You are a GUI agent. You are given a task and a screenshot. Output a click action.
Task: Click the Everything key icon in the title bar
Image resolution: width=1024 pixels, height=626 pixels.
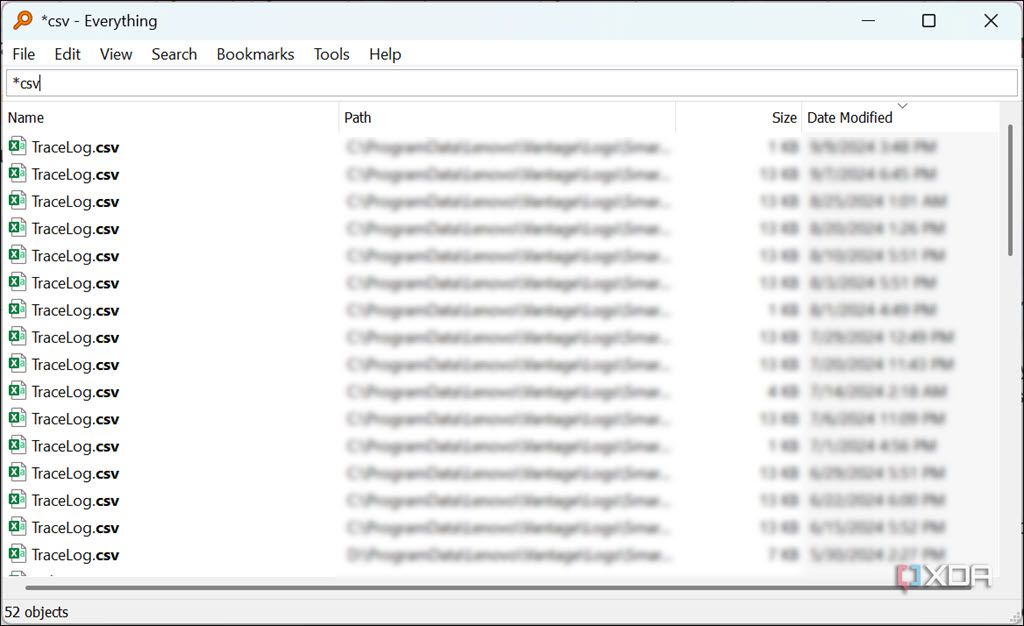tap(22, 20)
